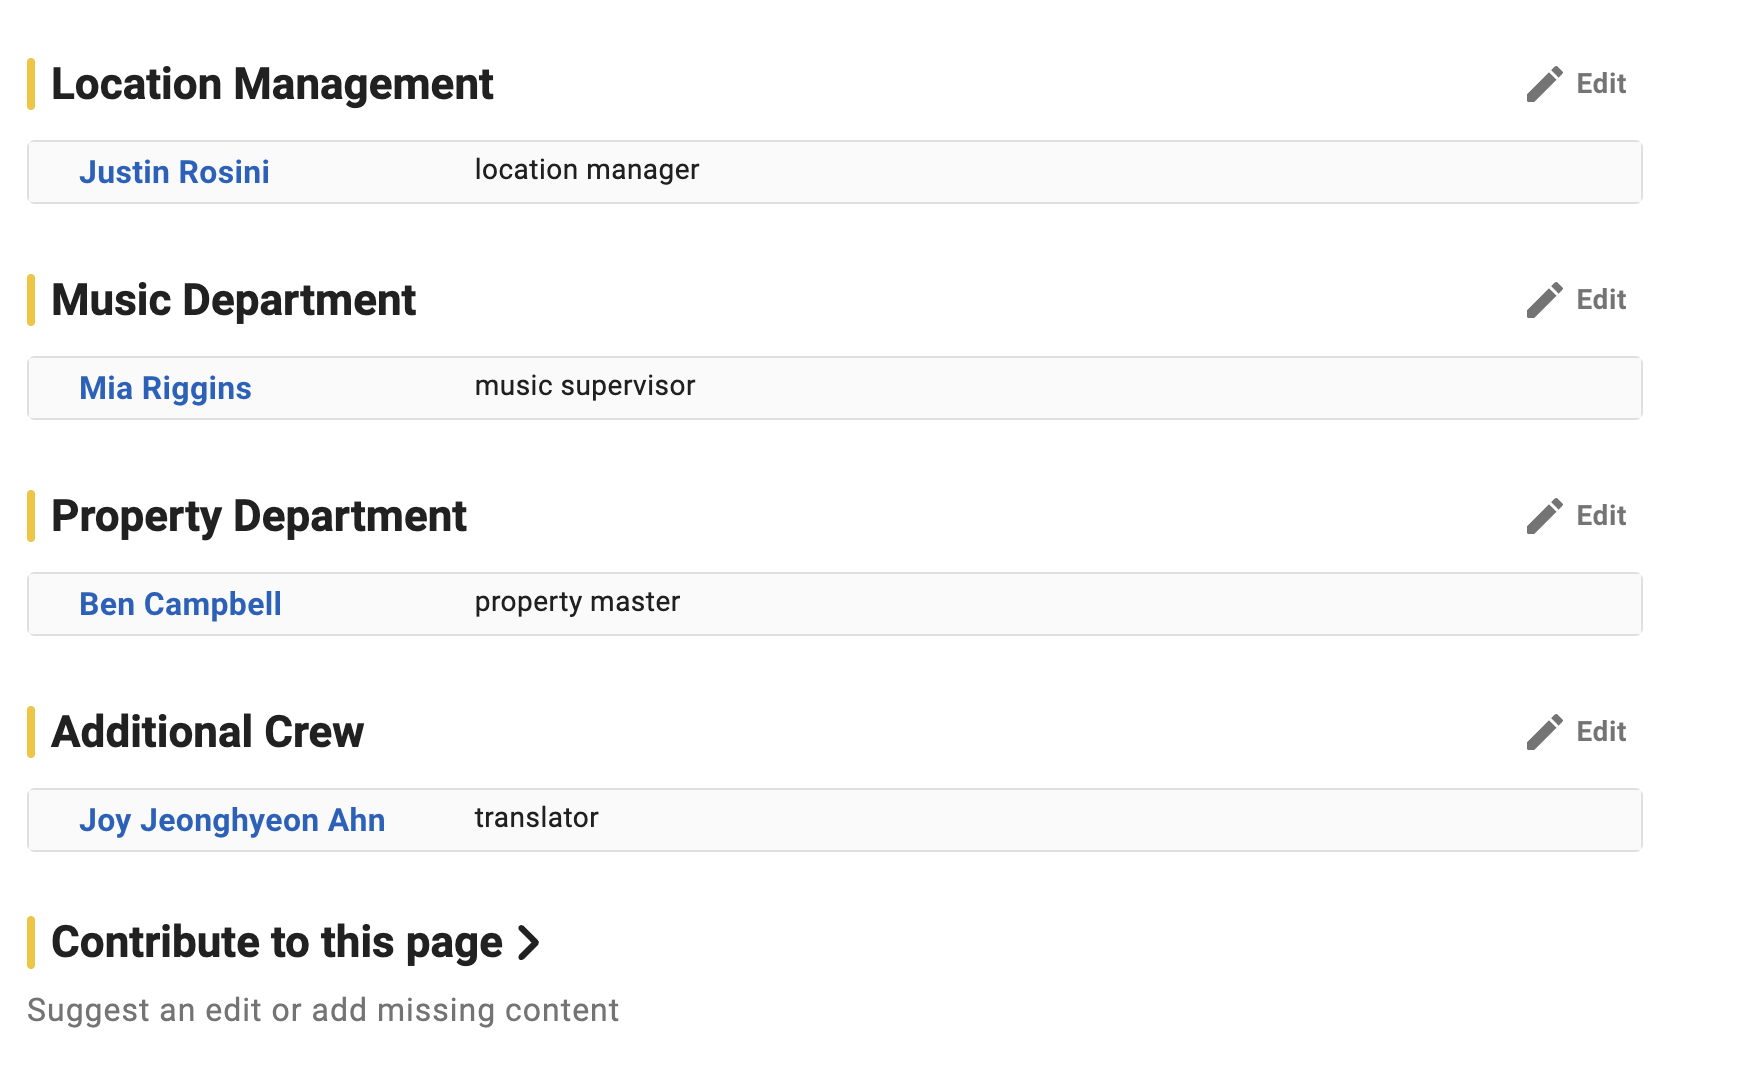Click the Music Department section heading
The height and width of the screenshot is (1072, 1744).
(233, 300)
